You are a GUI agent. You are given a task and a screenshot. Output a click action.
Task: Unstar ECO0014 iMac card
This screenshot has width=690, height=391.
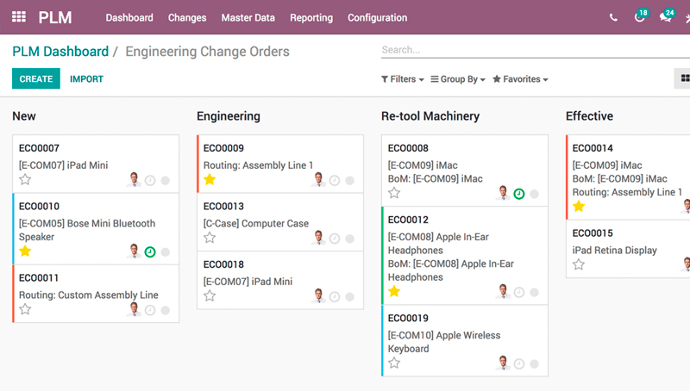[x=579, y=206]
